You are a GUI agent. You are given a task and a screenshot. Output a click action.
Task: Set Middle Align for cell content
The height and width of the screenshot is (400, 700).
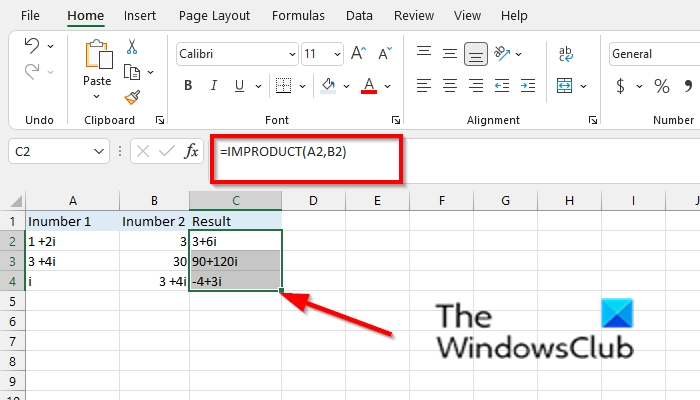pos(450,54)
